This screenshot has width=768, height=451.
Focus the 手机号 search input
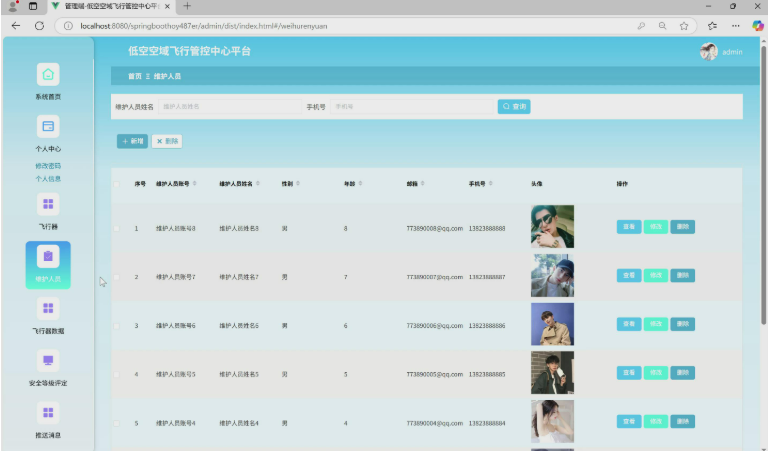(x=412, y=106)
